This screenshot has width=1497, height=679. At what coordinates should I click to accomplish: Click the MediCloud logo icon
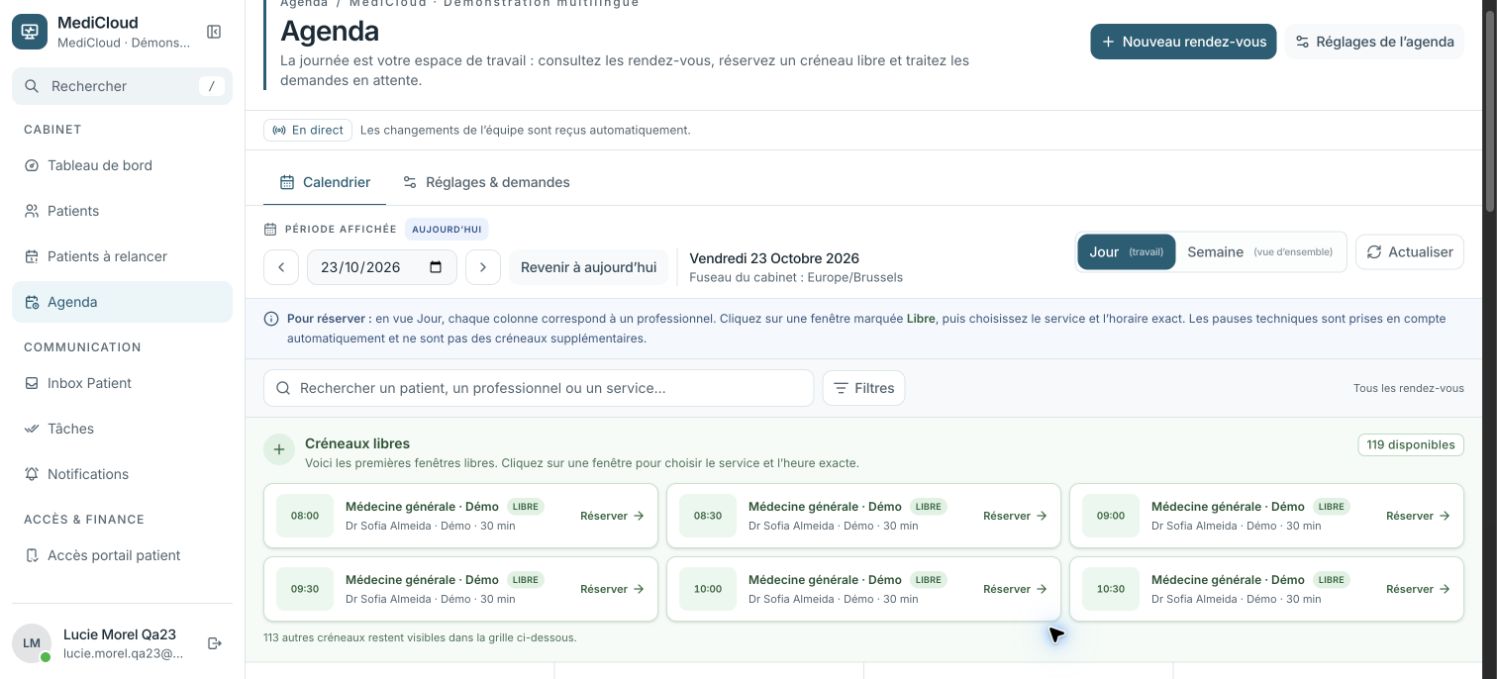[x=29, y=32]
